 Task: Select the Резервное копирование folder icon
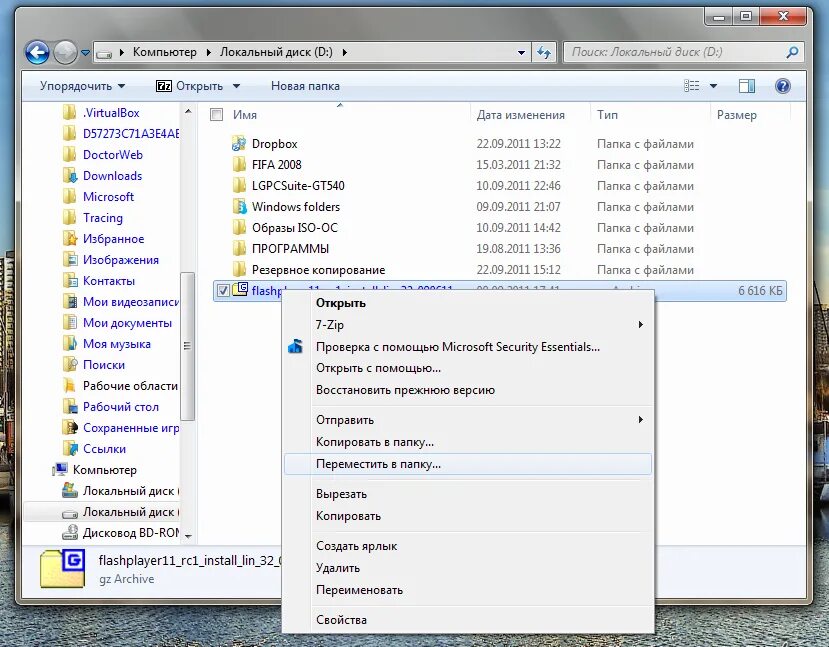[x=239, y=270]
